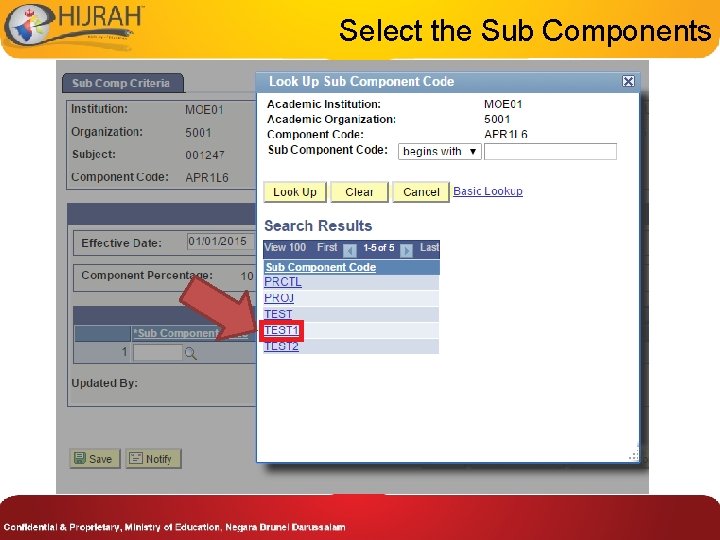Image resolution: width=720 pixels, height=540 pixels.
Task: Click the Institution value MOE01 in background page
Action: [204, 110]
